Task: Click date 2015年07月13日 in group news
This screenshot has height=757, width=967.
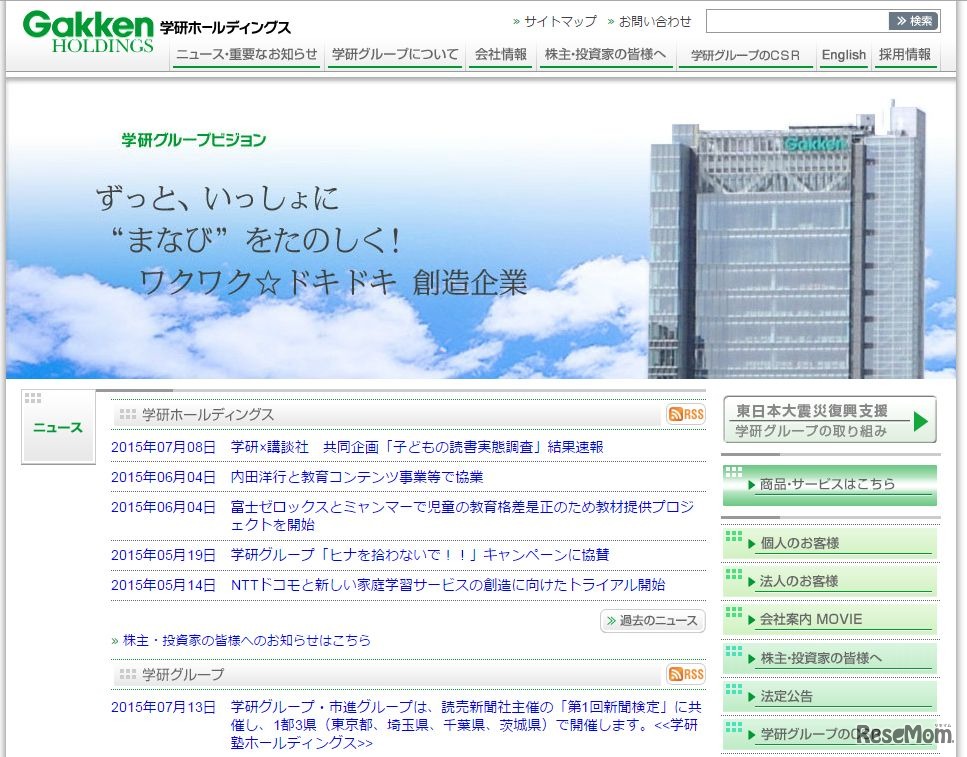Action: [x=163, y=707]
